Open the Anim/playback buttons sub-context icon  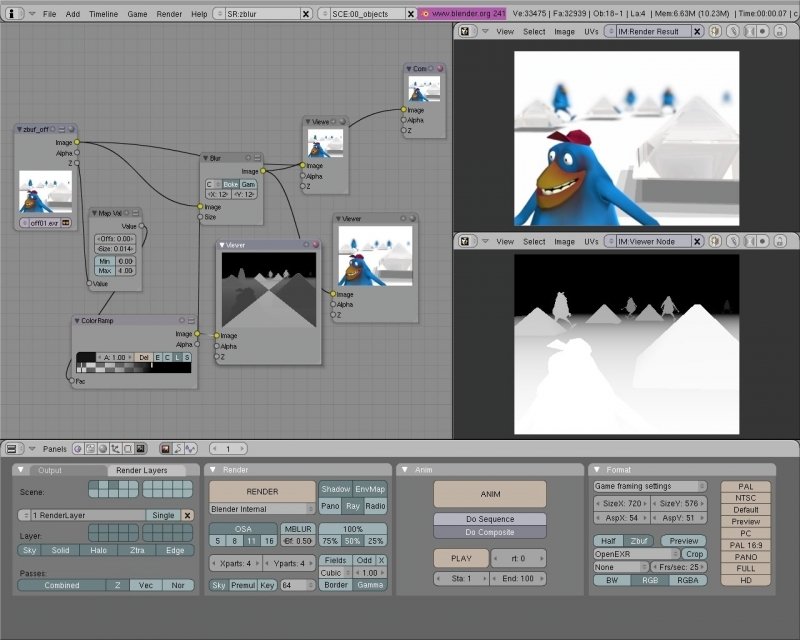(178, 449)
